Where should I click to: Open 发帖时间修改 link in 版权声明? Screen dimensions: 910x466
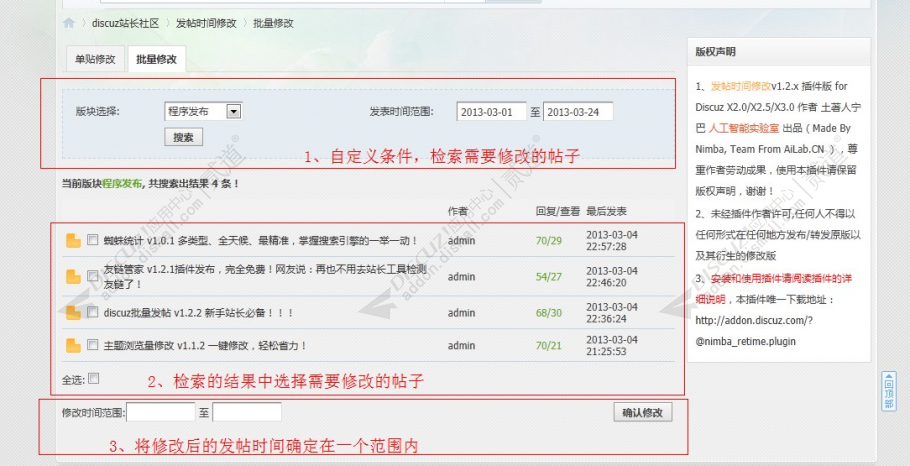click(x=741, y=86)
